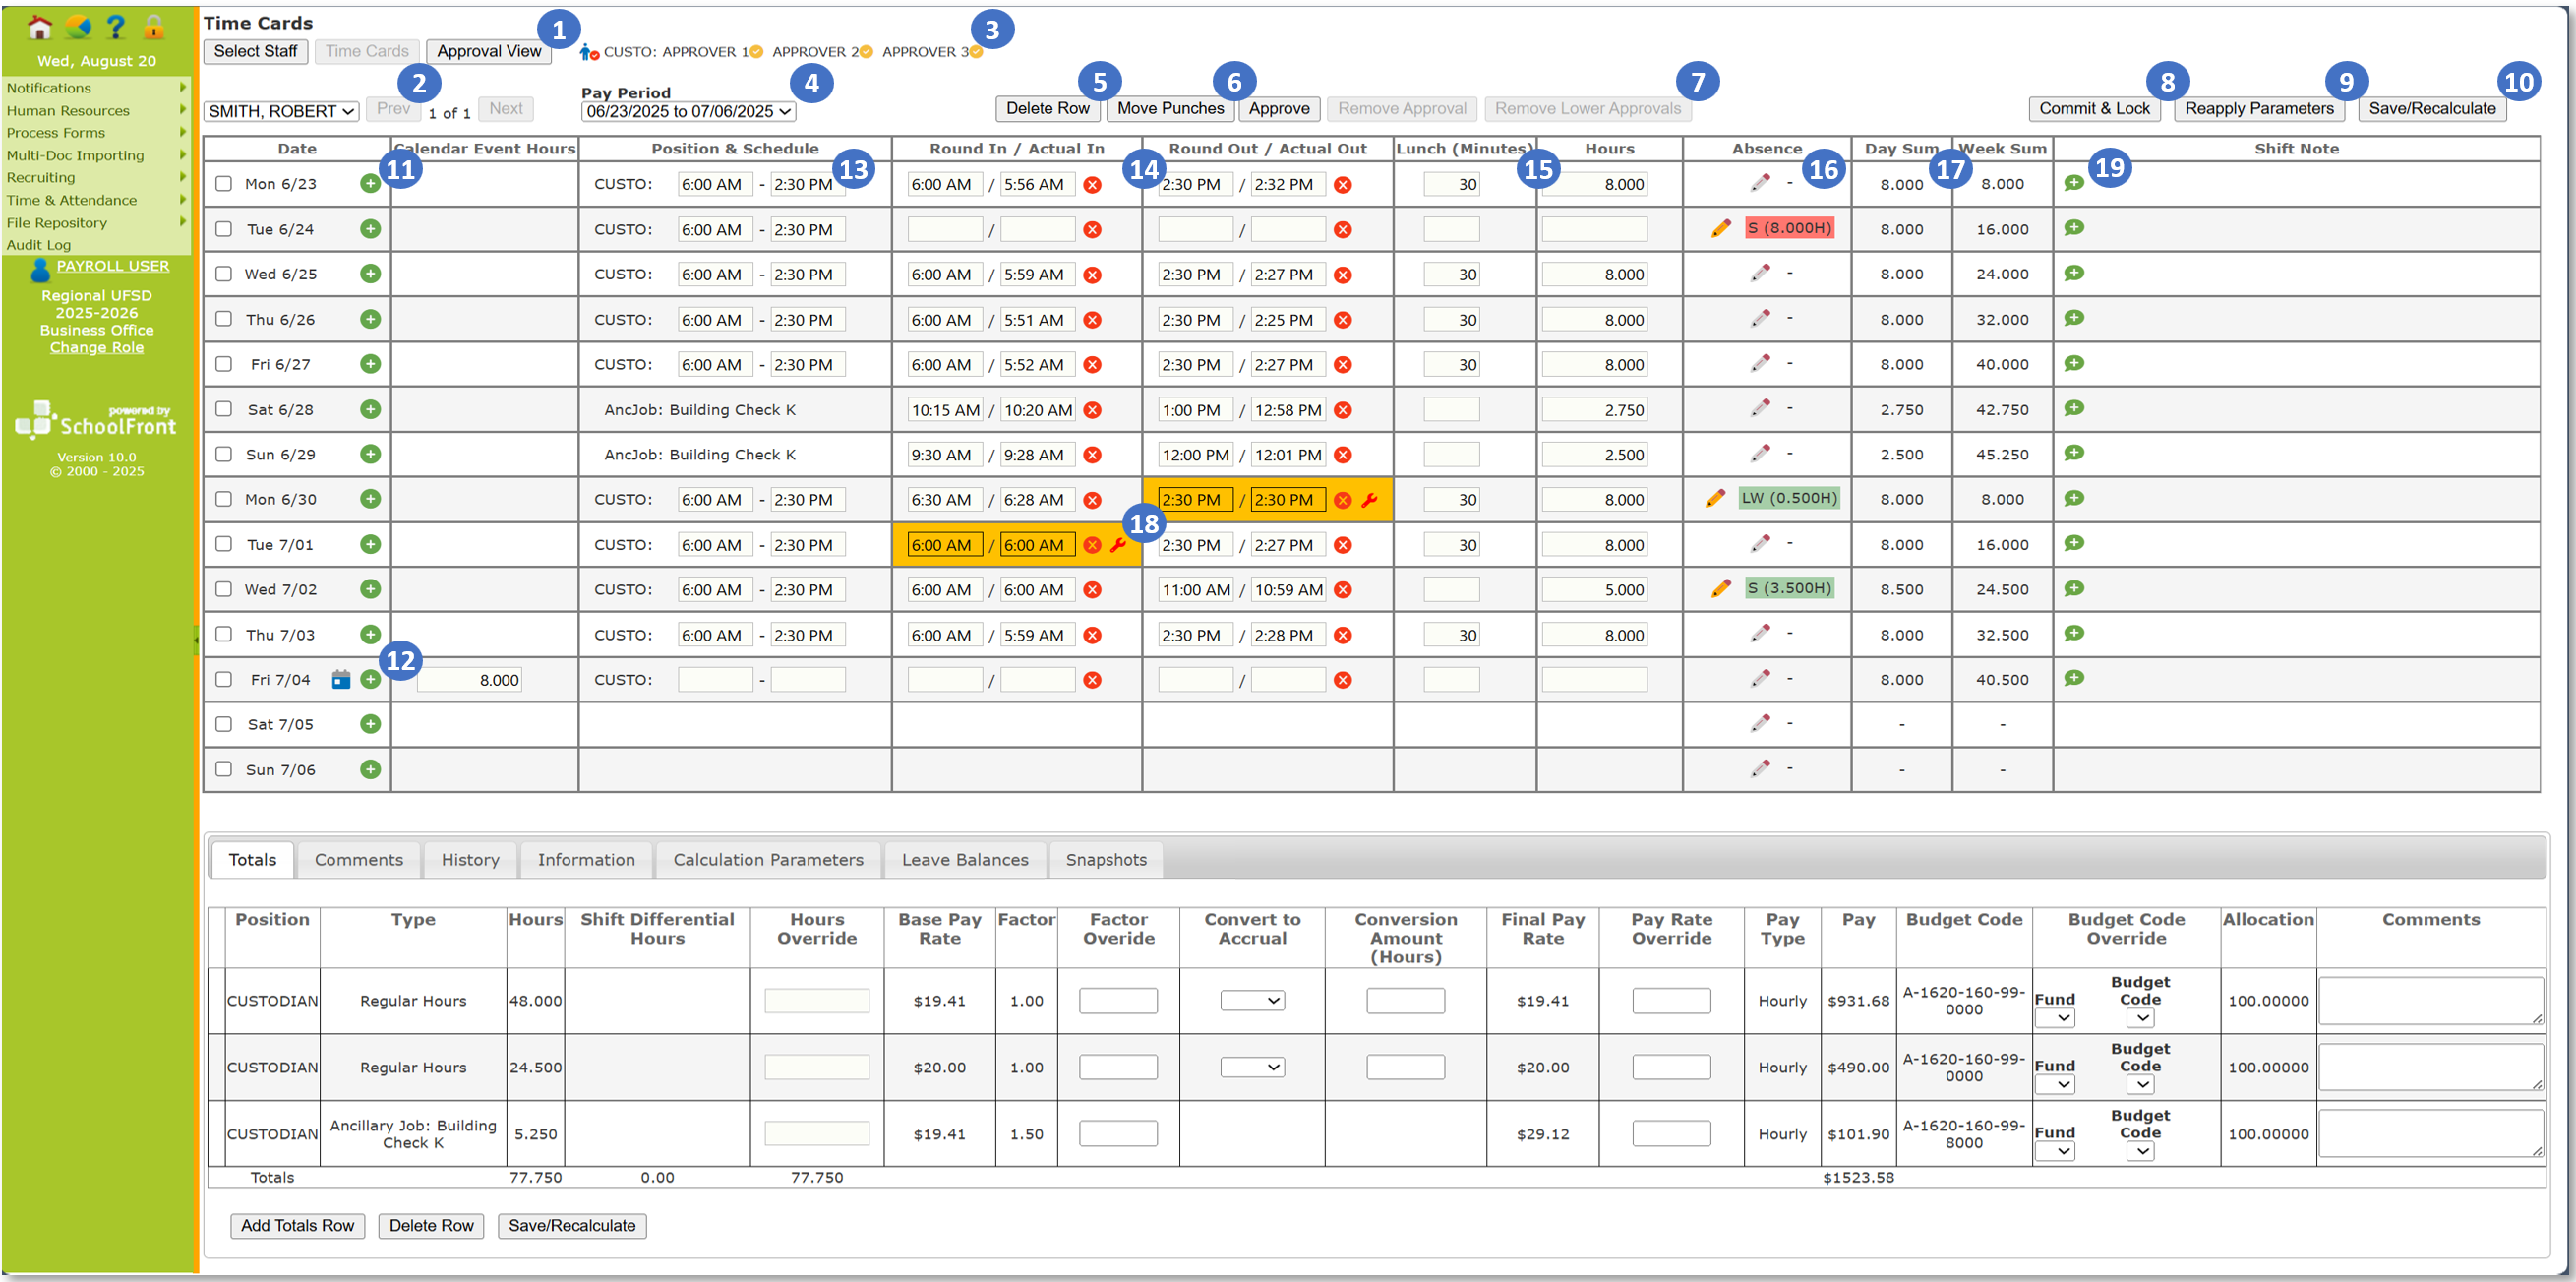The width and height of the screenshot is (2576, 1282).
Task: Expand the Pay Period date range dropdown
Action: click(x=688, y=111)
